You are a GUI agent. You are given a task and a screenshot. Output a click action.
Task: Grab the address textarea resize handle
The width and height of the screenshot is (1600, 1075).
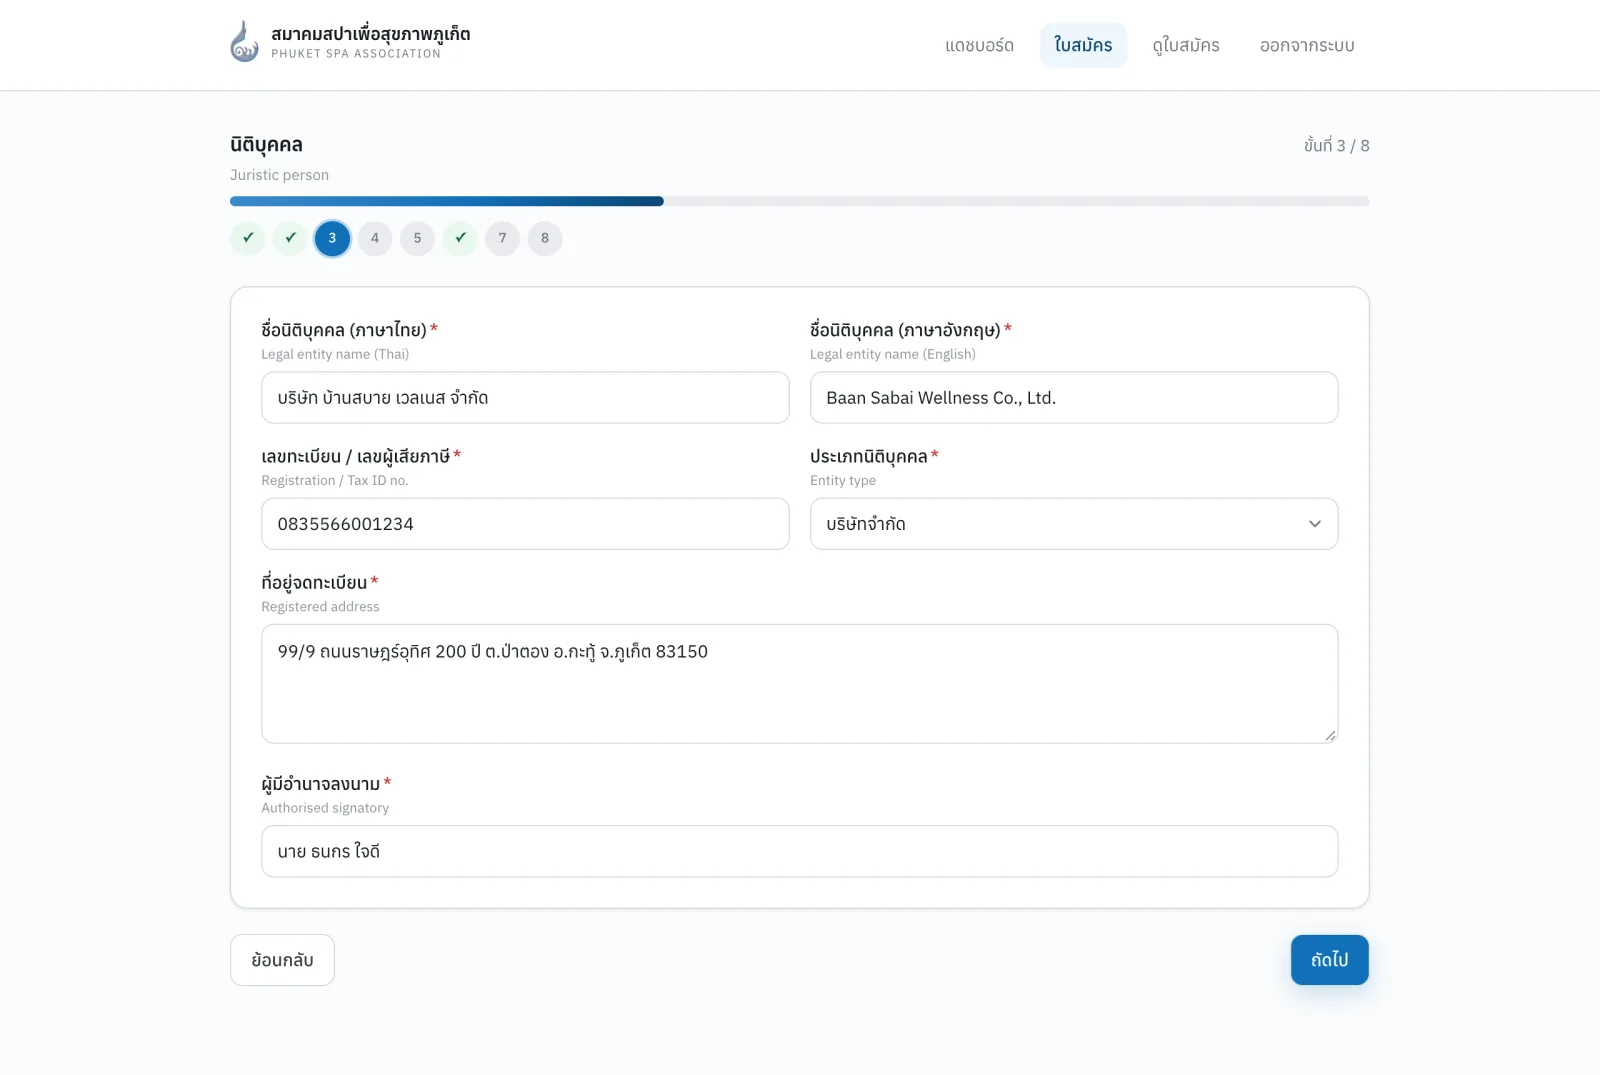click(1330, 735)
